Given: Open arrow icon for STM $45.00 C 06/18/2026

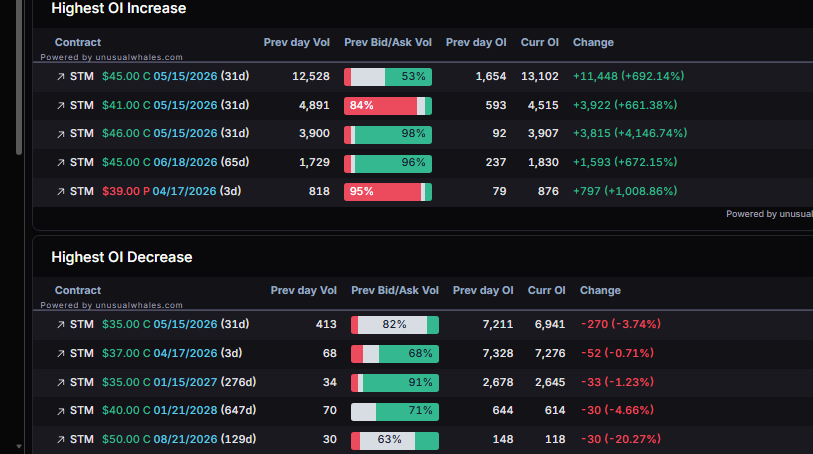Looking at the screenshot, I should click(61, 163).
